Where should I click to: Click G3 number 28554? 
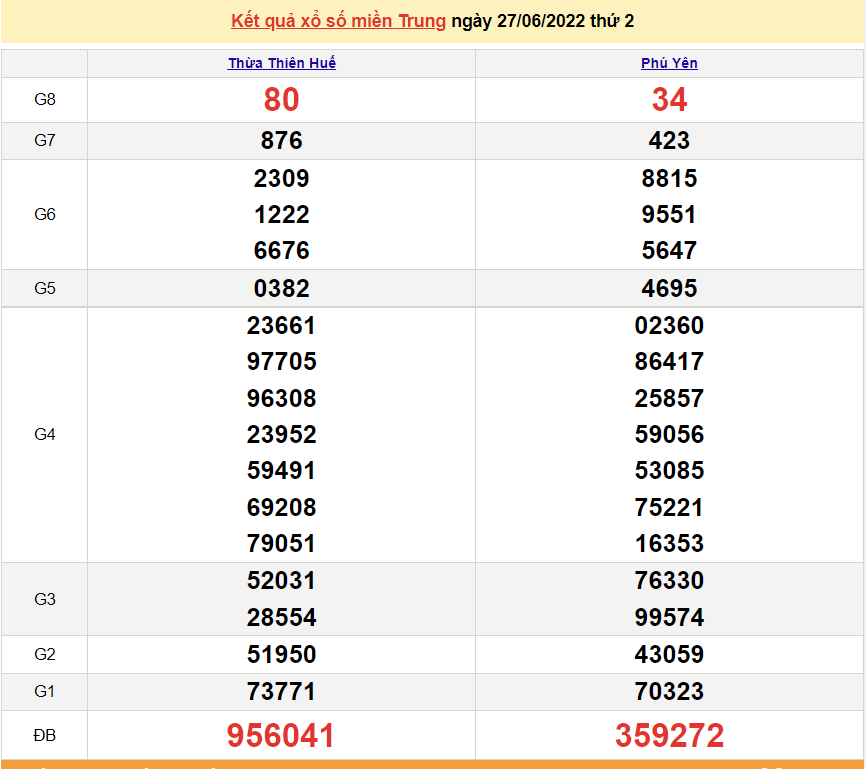coord(282,617)
